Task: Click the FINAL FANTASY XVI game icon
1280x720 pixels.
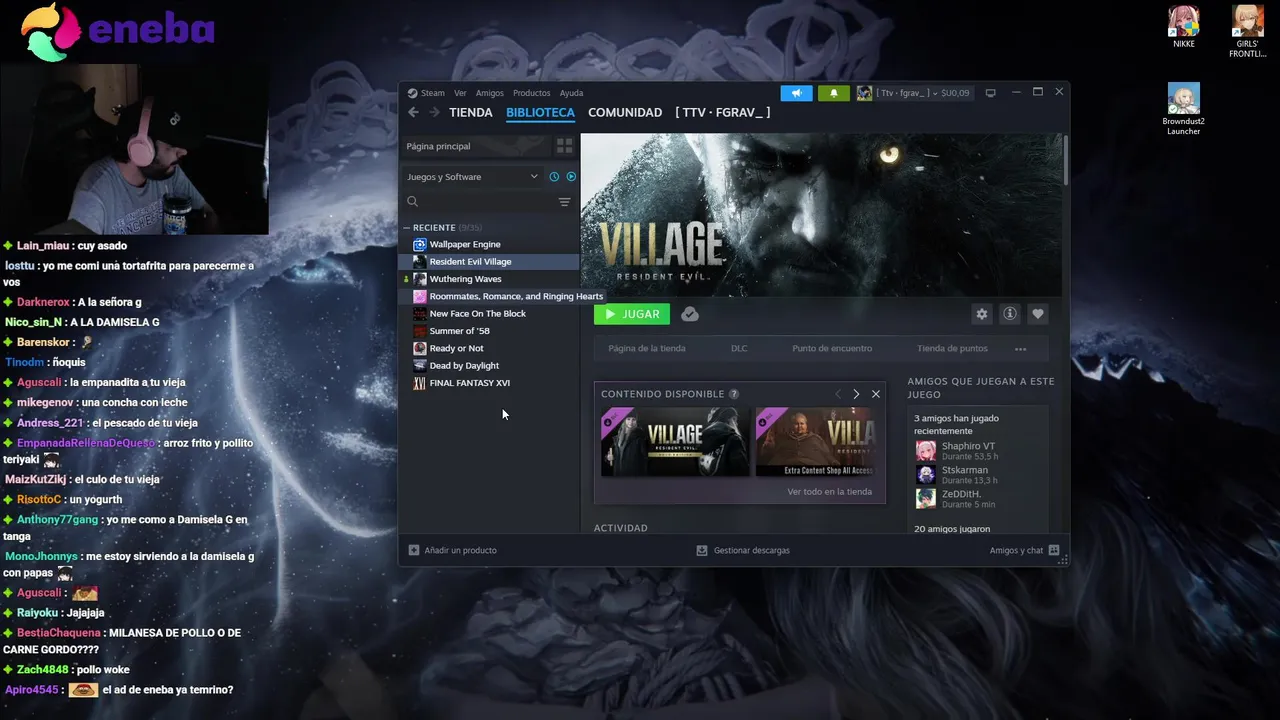Action: [420, 383]
